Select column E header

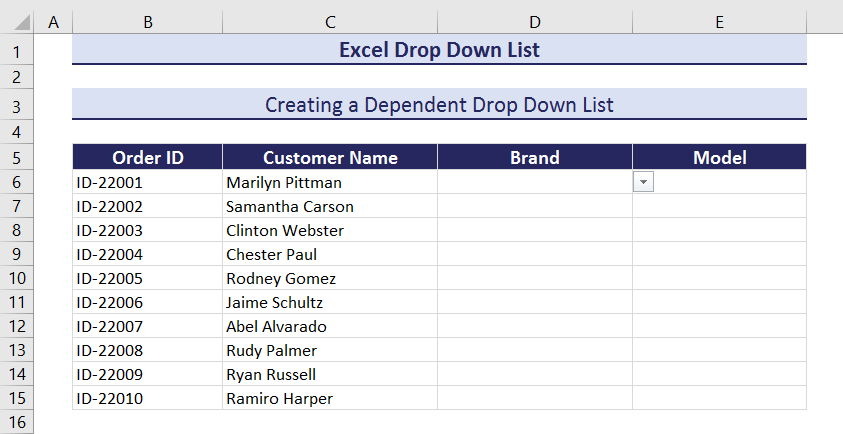pos(719,22)
